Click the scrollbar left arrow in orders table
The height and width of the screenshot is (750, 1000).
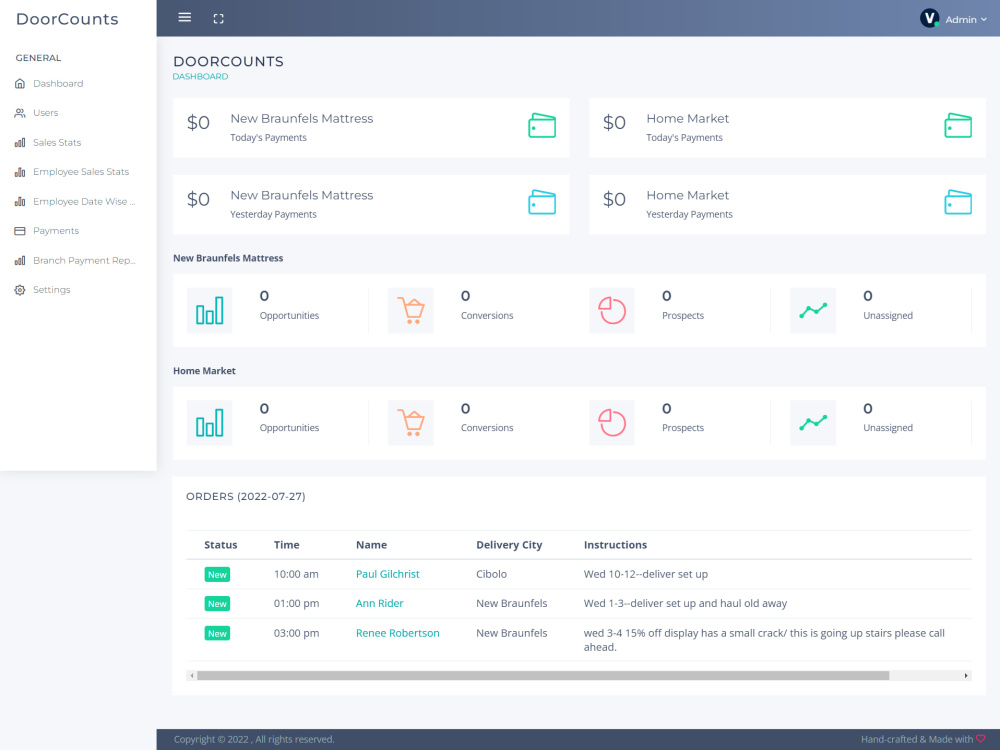[x=191, y=675]
